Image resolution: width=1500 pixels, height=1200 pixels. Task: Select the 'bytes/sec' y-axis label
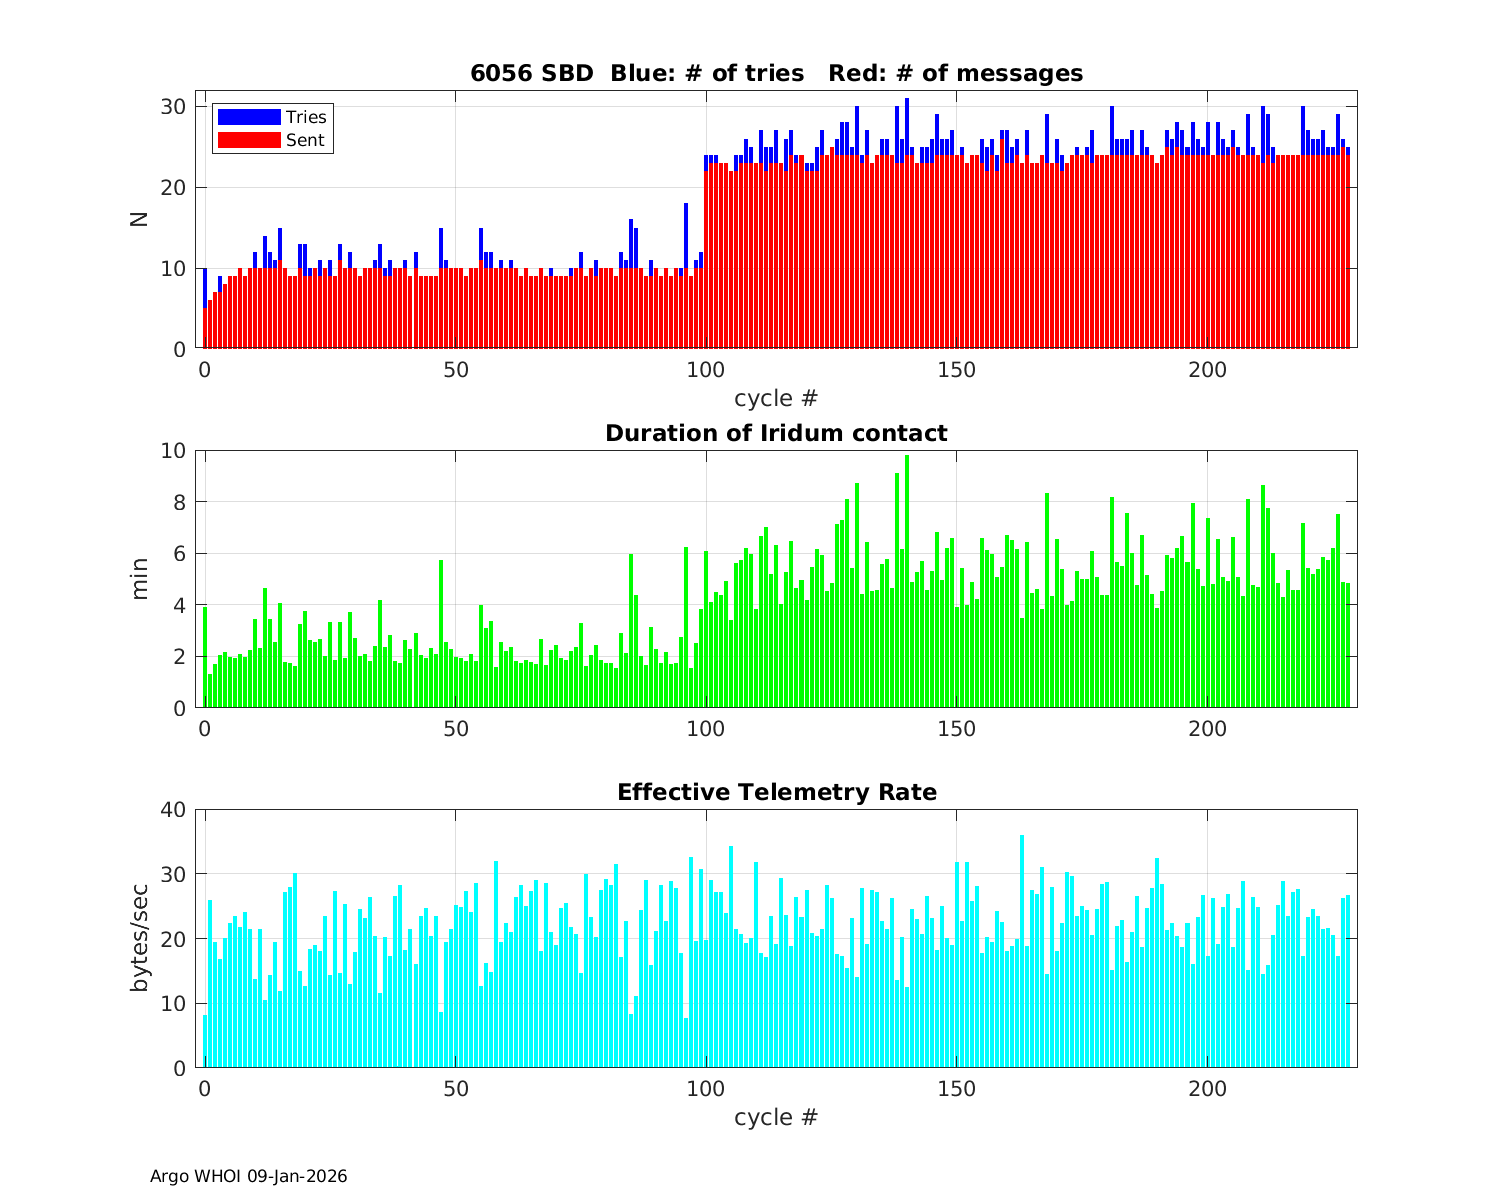click(140, 938)
